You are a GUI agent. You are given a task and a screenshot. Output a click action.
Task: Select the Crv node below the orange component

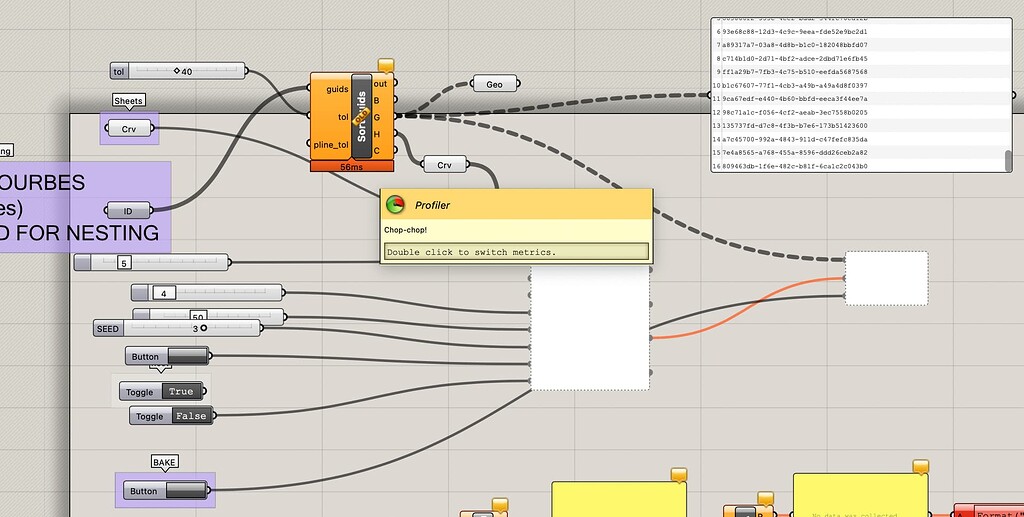point(445,164)
